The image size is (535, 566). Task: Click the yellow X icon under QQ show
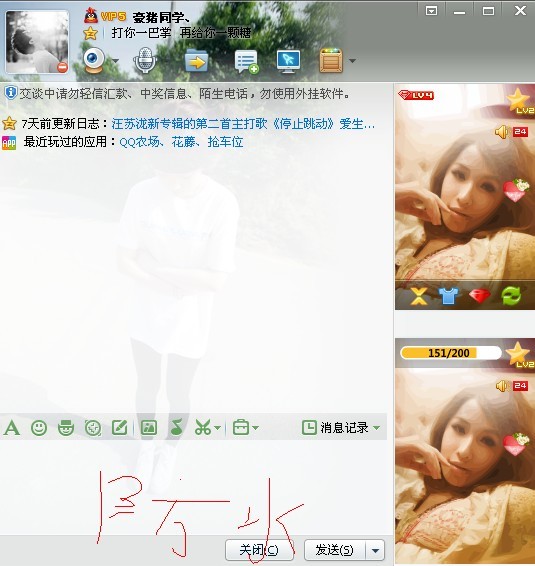click(419, 296)
